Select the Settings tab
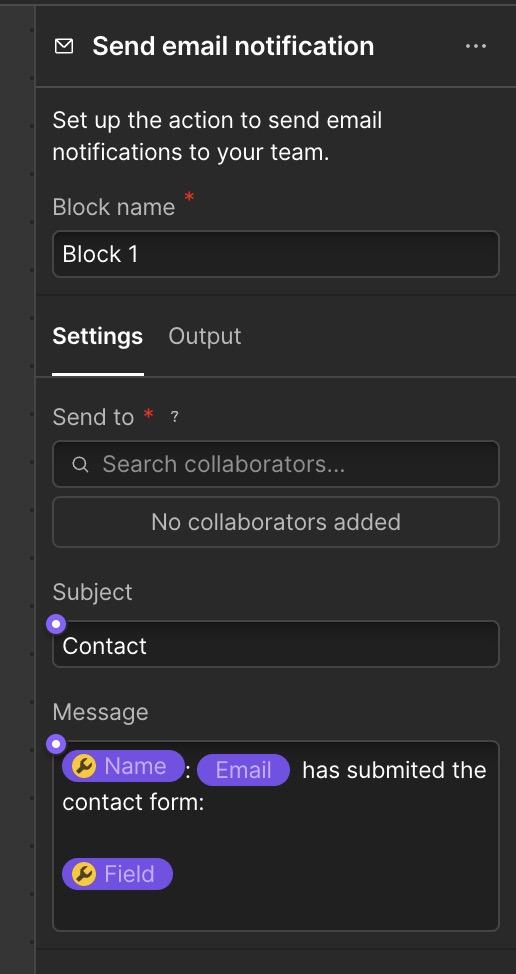The width and height of the screenshot is (516, 974). (97, 336)
